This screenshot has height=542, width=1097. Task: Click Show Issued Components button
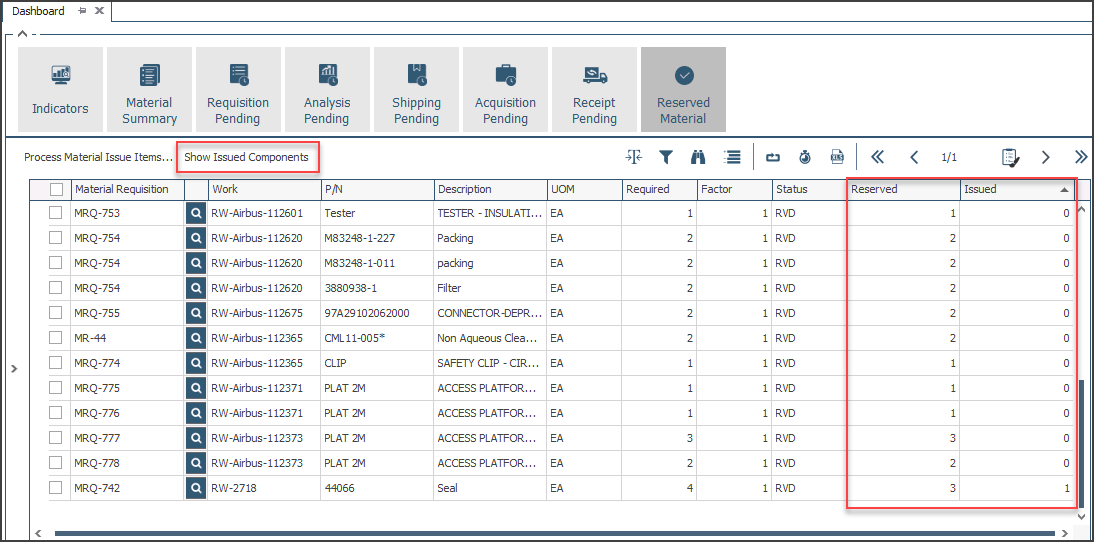[x=246, y=157]
